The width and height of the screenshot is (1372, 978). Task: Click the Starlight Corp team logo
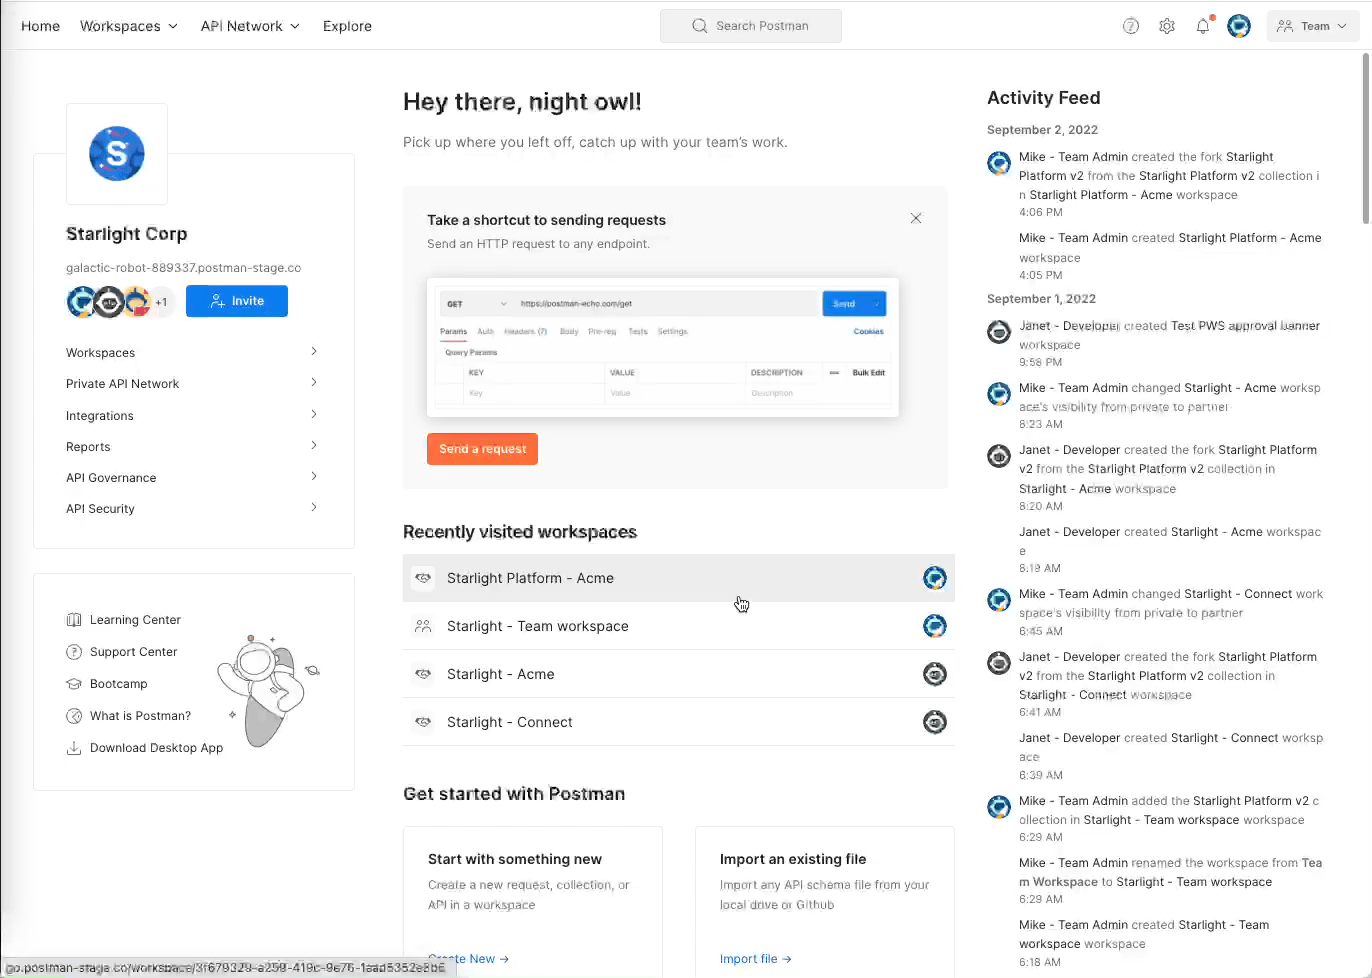(117, 154)
